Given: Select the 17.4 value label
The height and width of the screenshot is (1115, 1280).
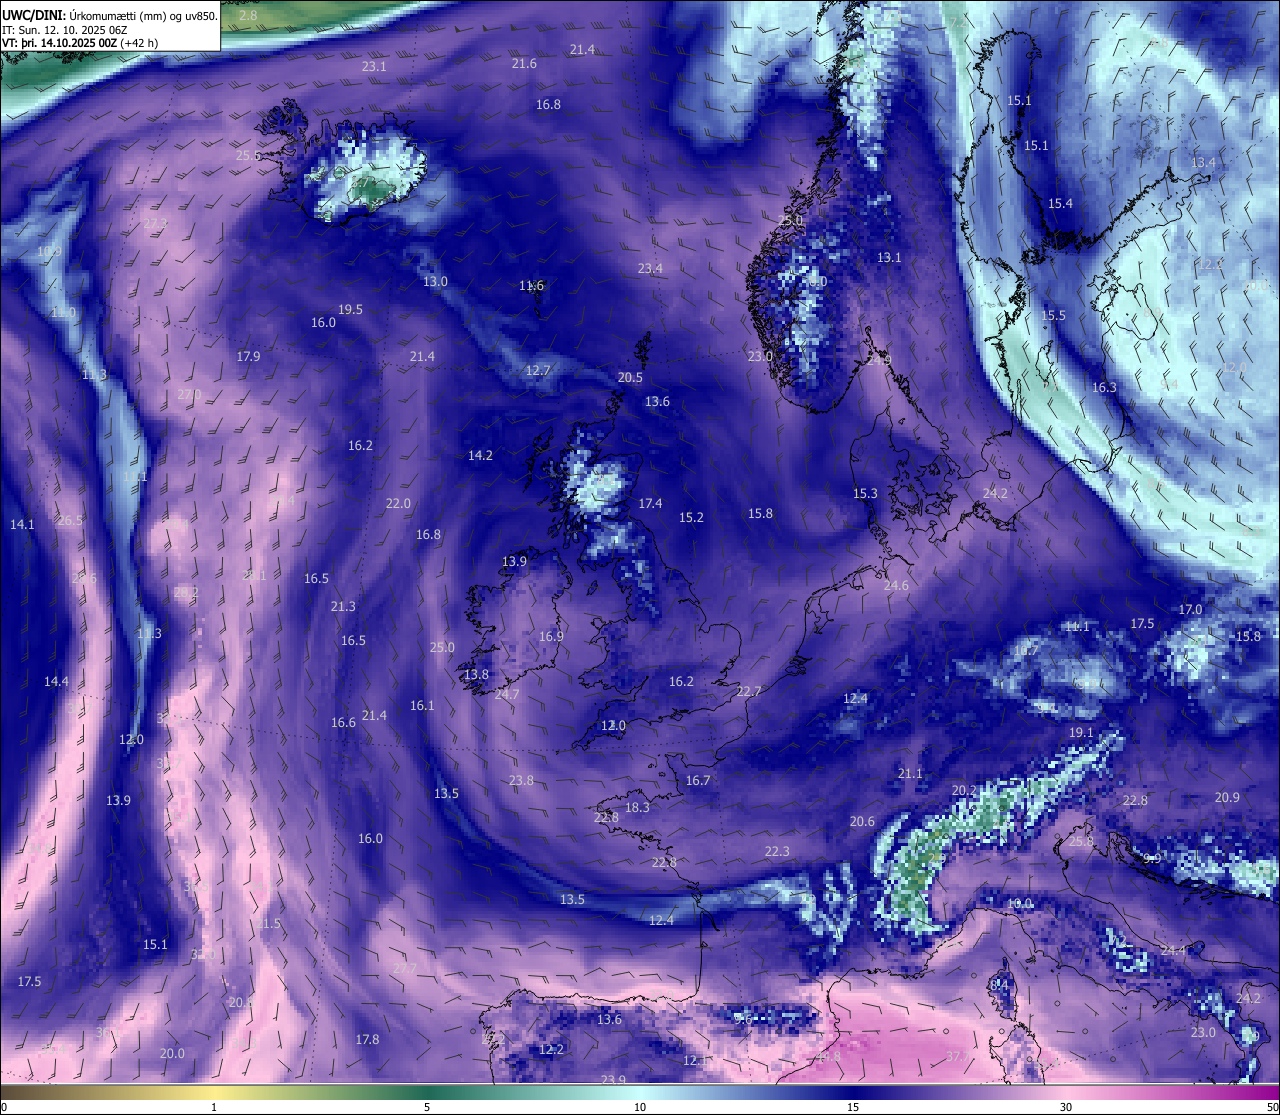Looking at the screenshot, I should (650, 503).
